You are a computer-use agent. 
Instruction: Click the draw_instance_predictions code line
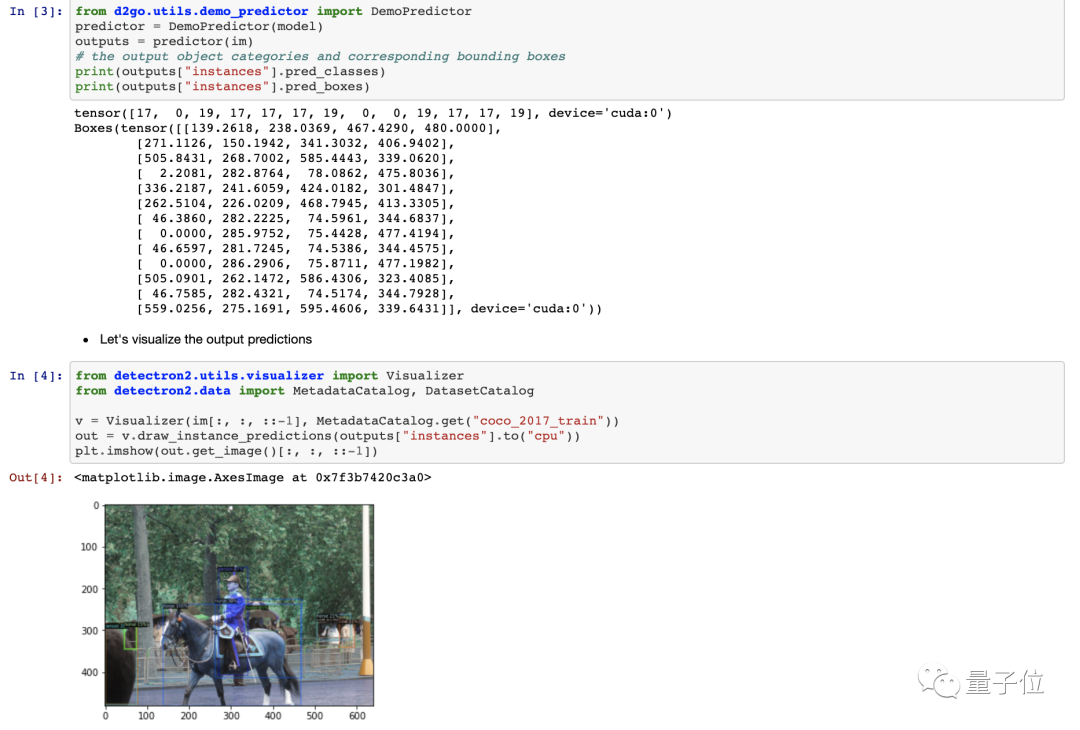click(328, 437)
